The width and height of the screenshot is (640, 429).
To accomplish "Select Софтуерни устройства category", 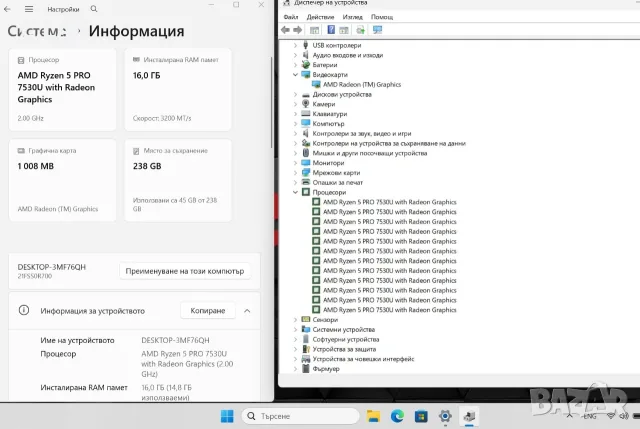I will [x=345, y=339].
